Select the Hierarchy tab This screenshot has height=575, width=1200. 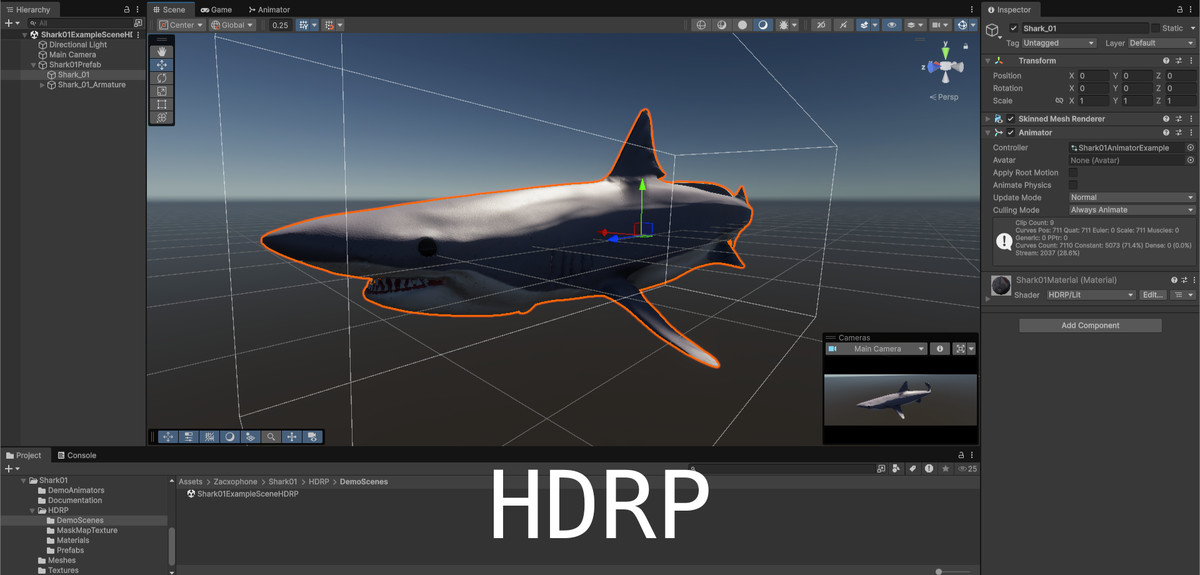click(32, 9)
